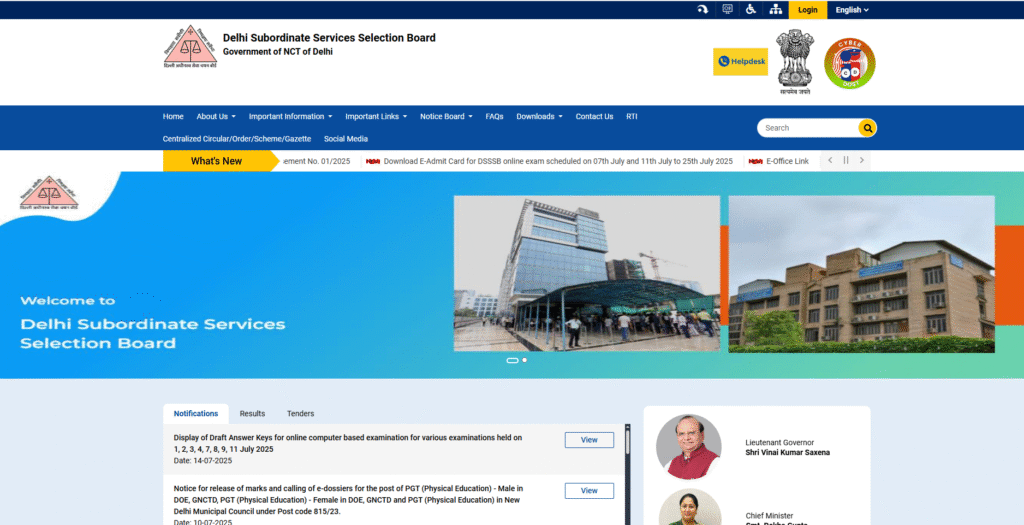Expand the Important Information menu

[291, 116]
